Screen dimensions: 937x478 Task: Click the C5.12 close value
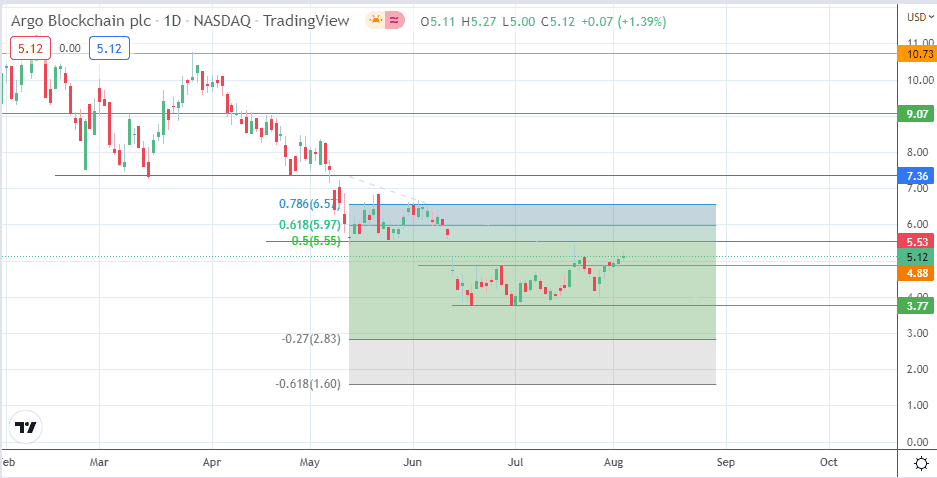coord(558,22)
